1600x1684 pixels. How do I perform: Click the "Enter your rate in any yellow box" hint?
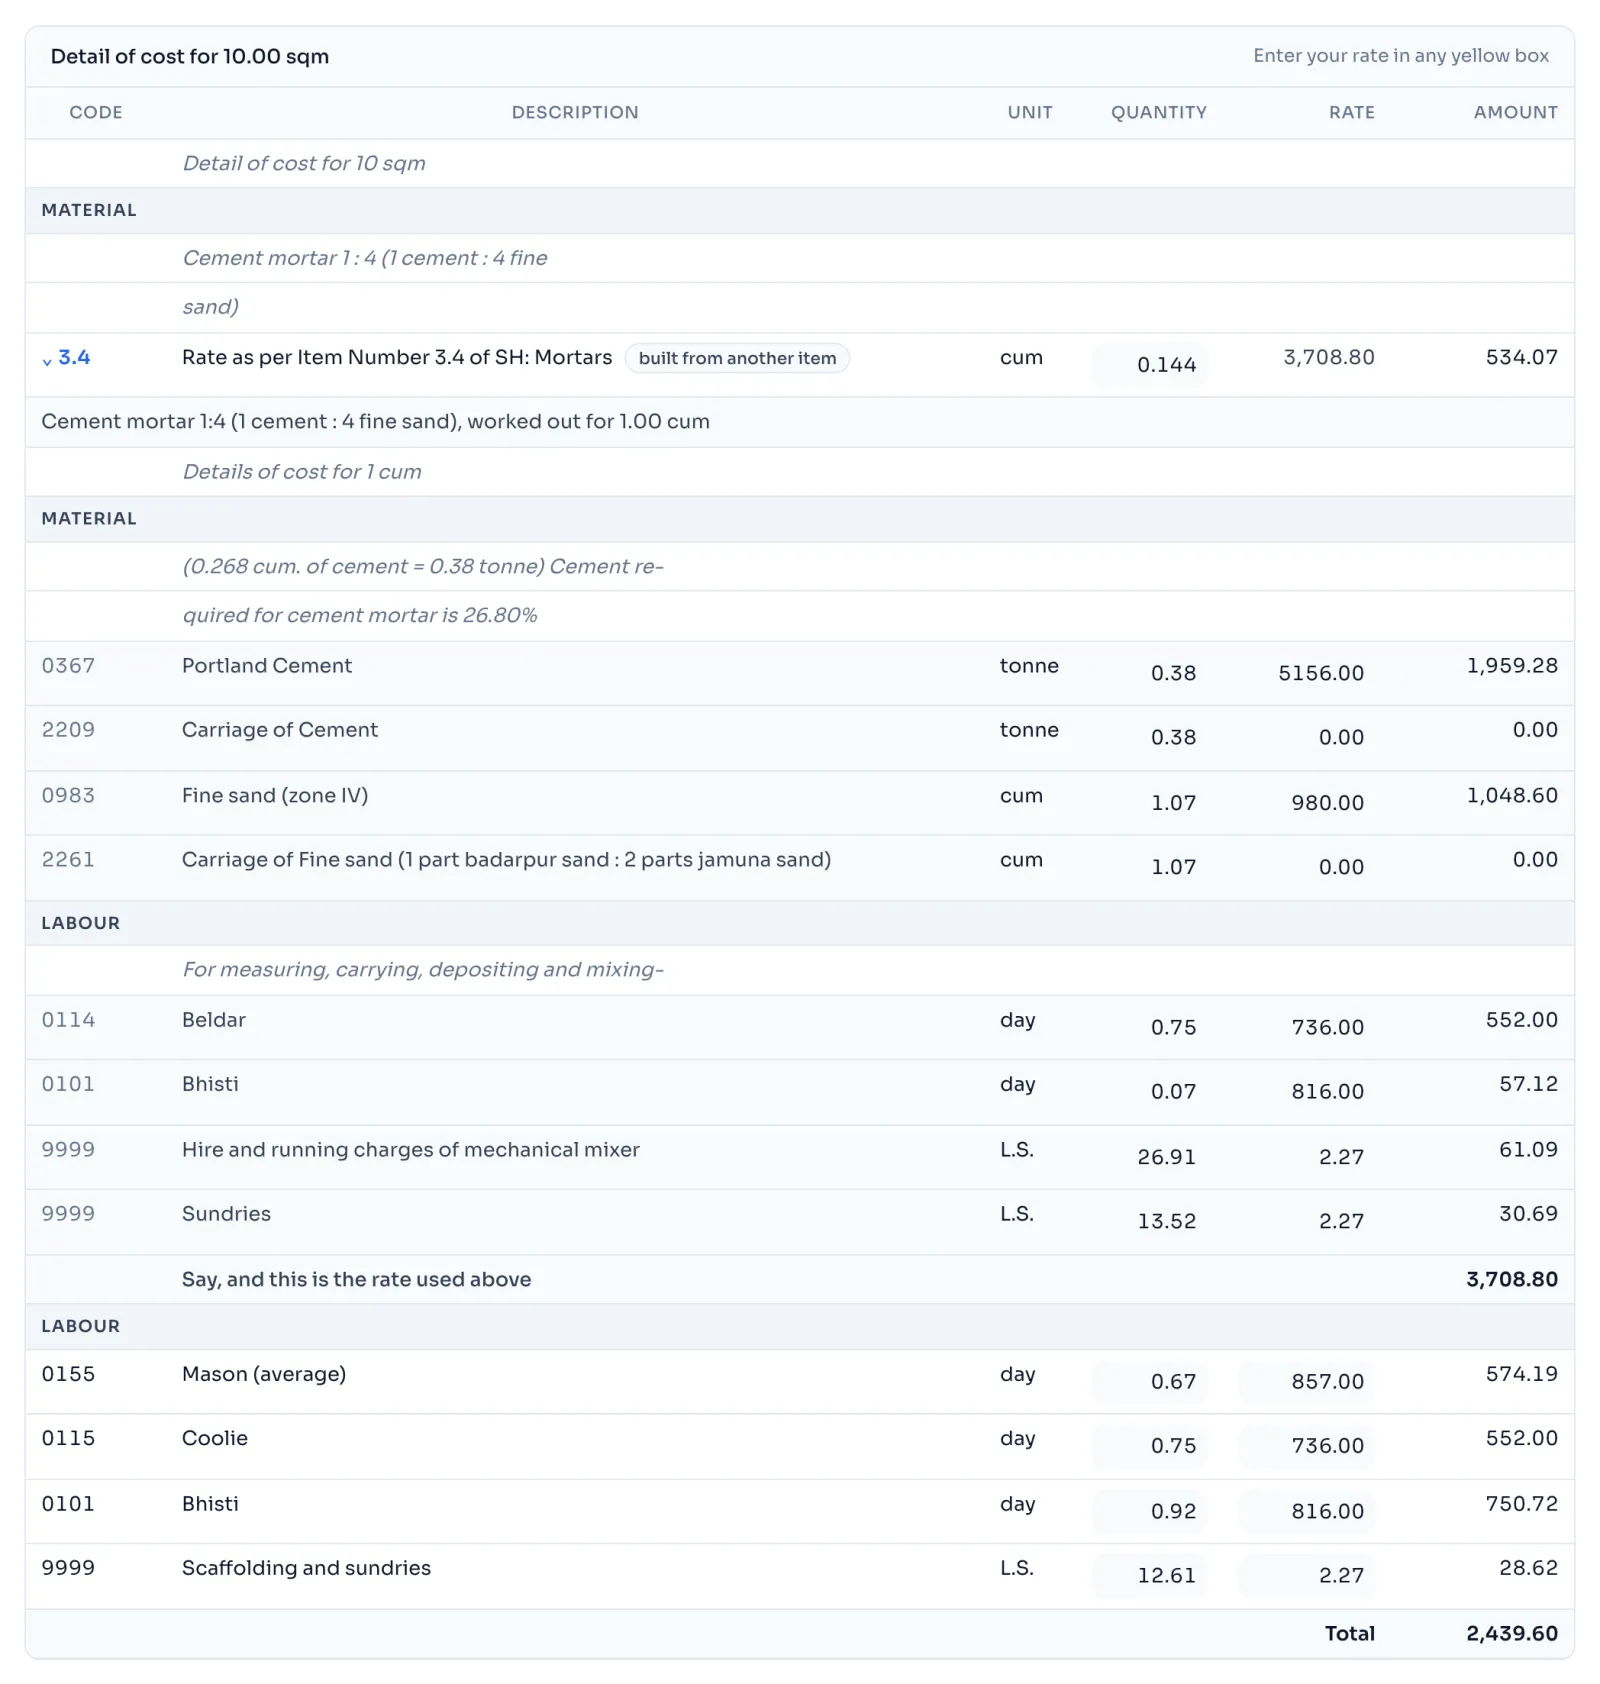point(1401,56)
